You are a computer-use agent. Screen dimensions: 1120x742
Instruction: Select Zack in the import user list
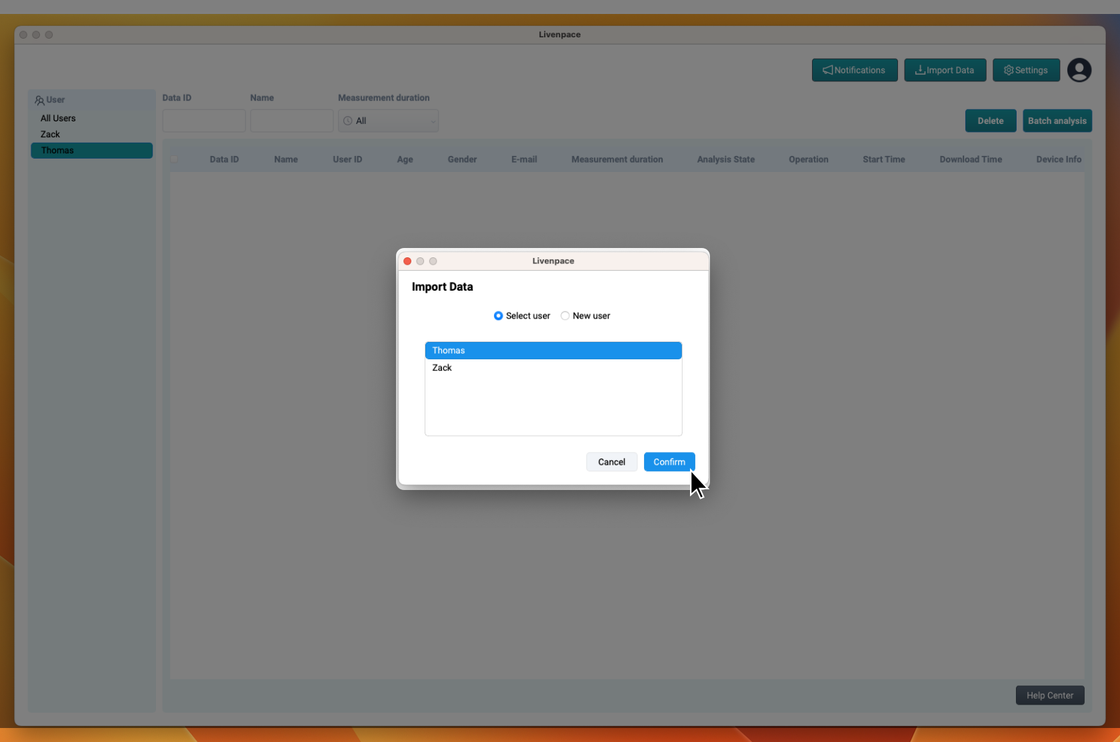tap(552, 368)
